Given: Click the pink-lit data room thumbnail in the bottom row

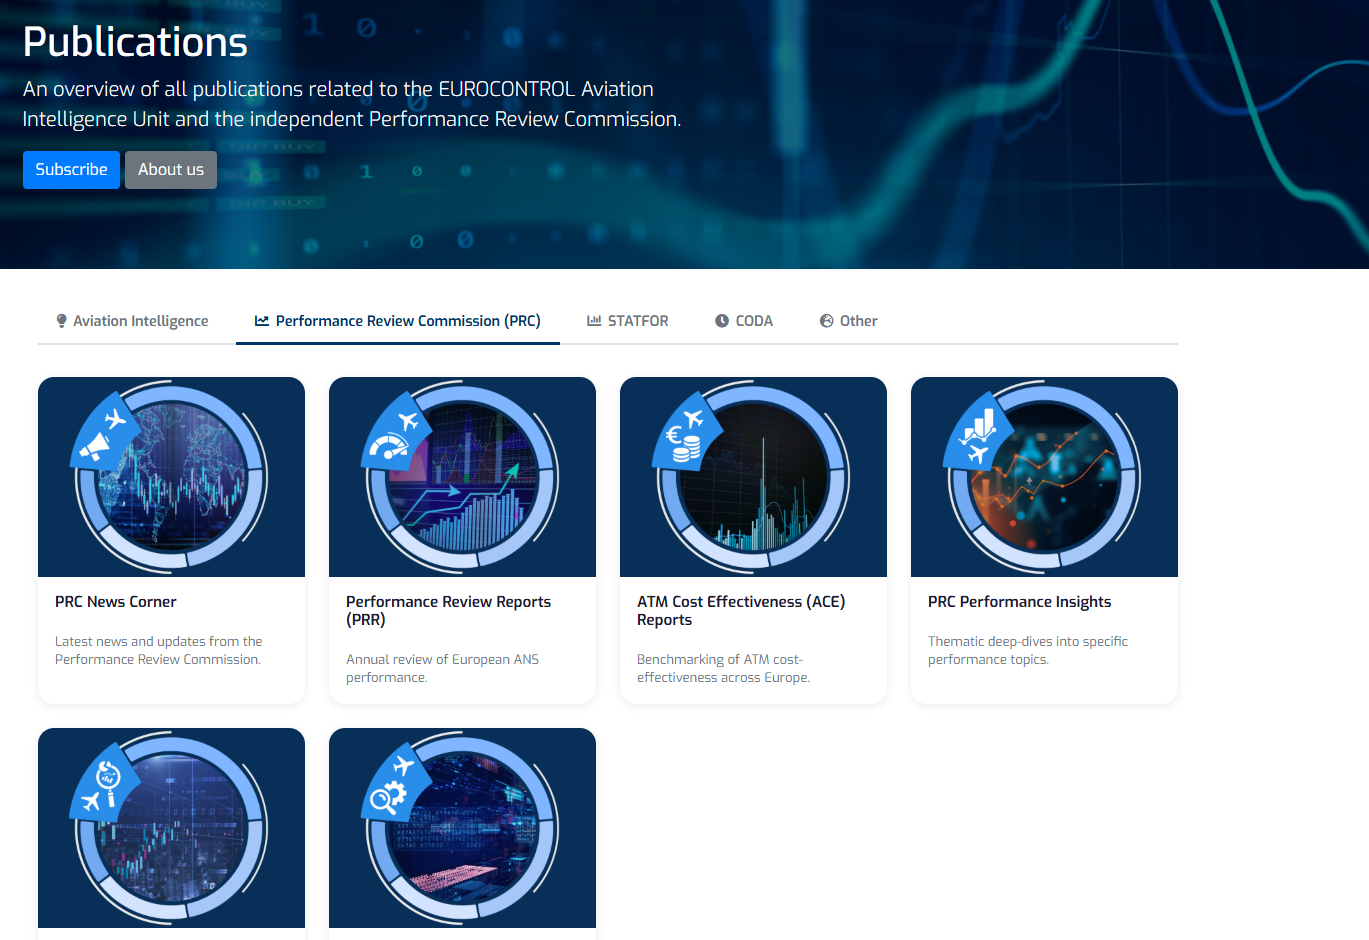Looking at the screenshot, I should 462,828.
